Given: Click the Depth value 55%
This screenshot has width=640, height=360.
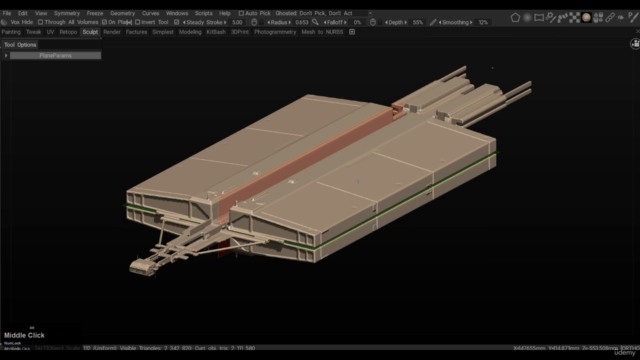Looking at the screenshot, I should 418,22.
